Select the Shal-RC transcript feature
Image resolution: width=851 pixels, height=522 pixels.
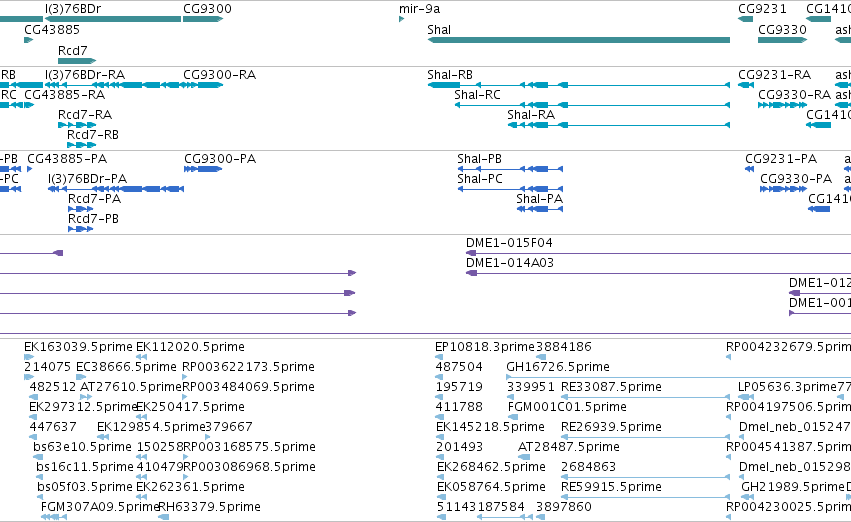point(592,105)
